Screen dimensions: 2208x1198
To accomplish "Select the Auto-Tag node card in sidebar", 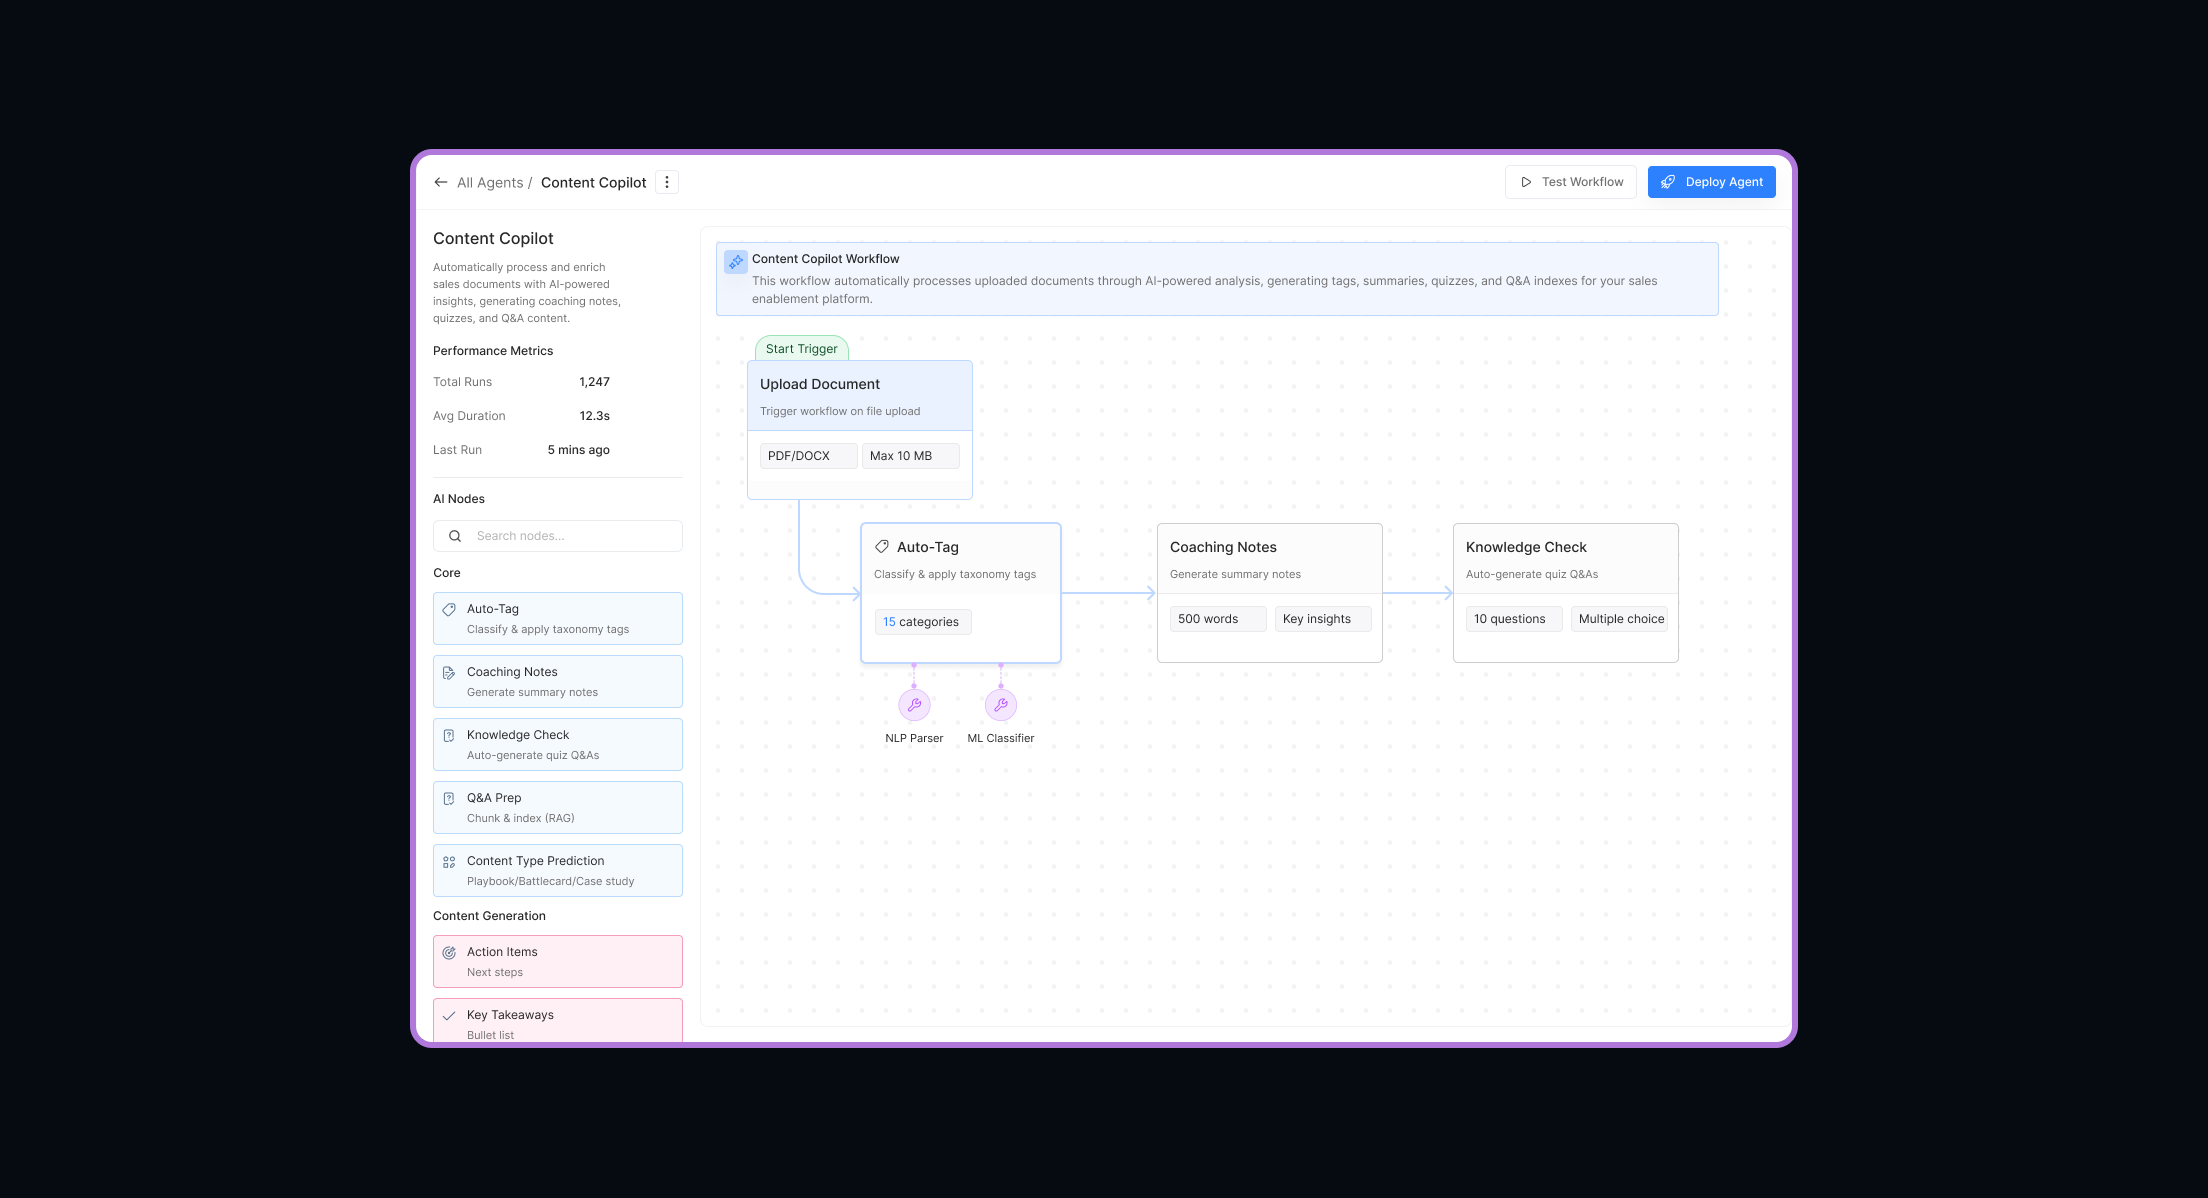I will coord(558,619).
